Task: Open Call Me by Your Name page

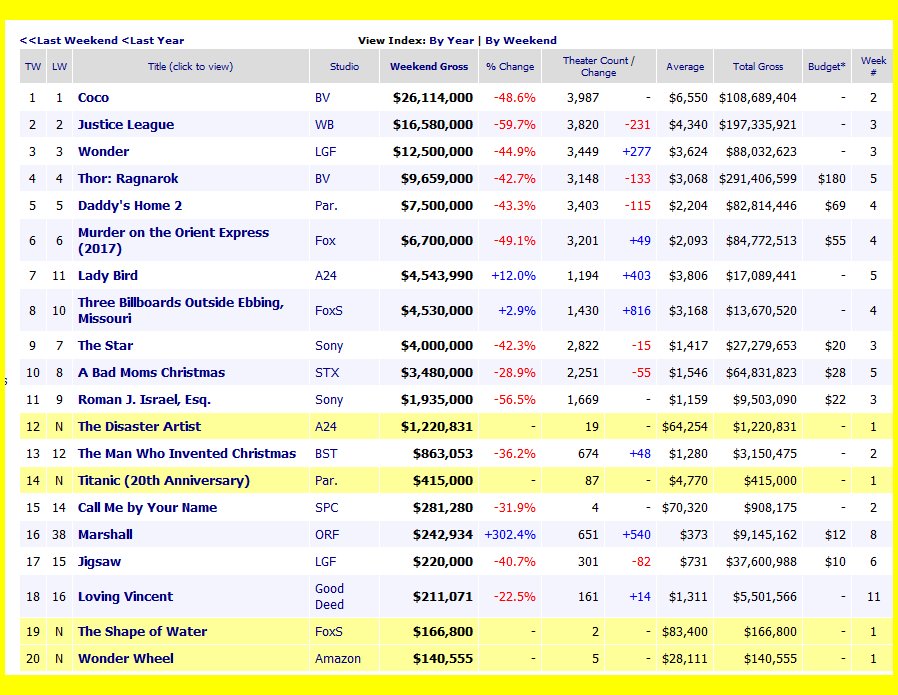Action: [x=148, y=508]
